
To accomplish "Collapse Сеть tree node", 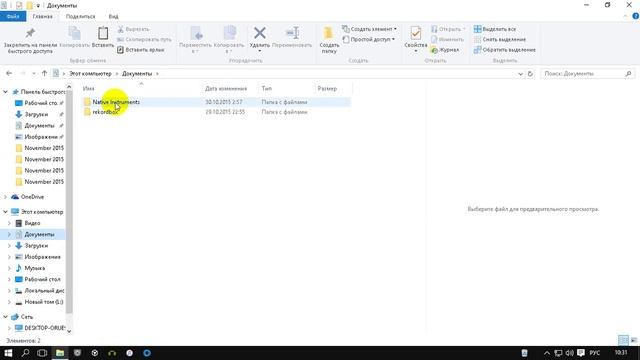I will [5, 317].
